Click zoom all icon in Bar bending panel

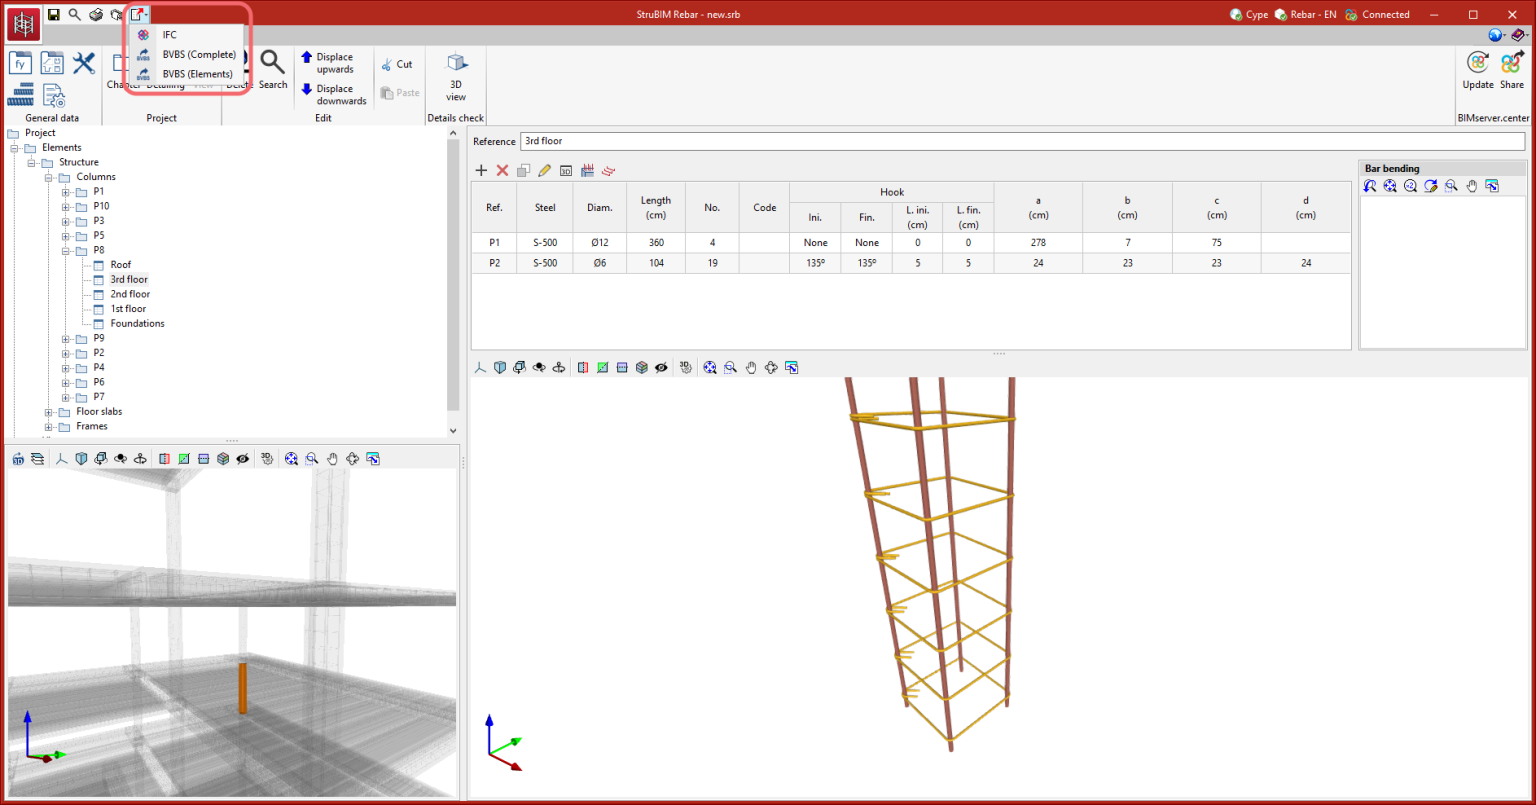[x=1390, y=186]
